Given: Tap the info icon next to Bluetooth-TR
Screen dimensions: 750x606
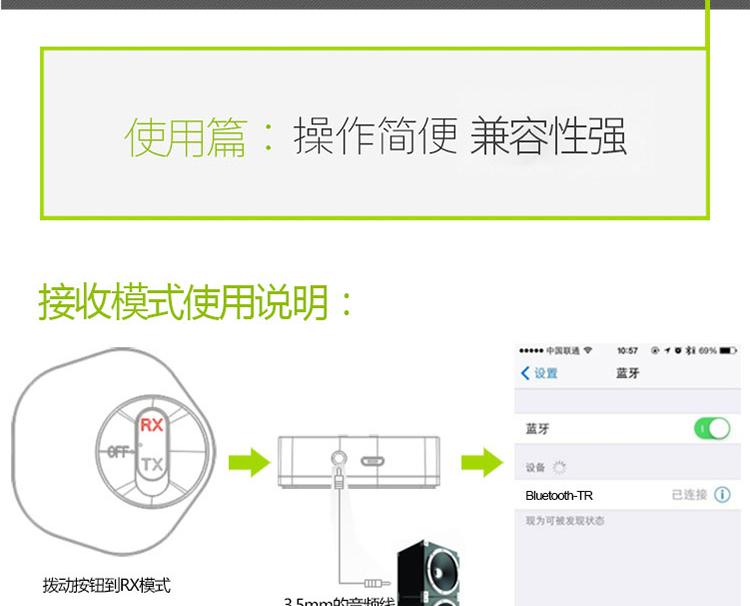Looking at the screenshot, I should (722, 495).
